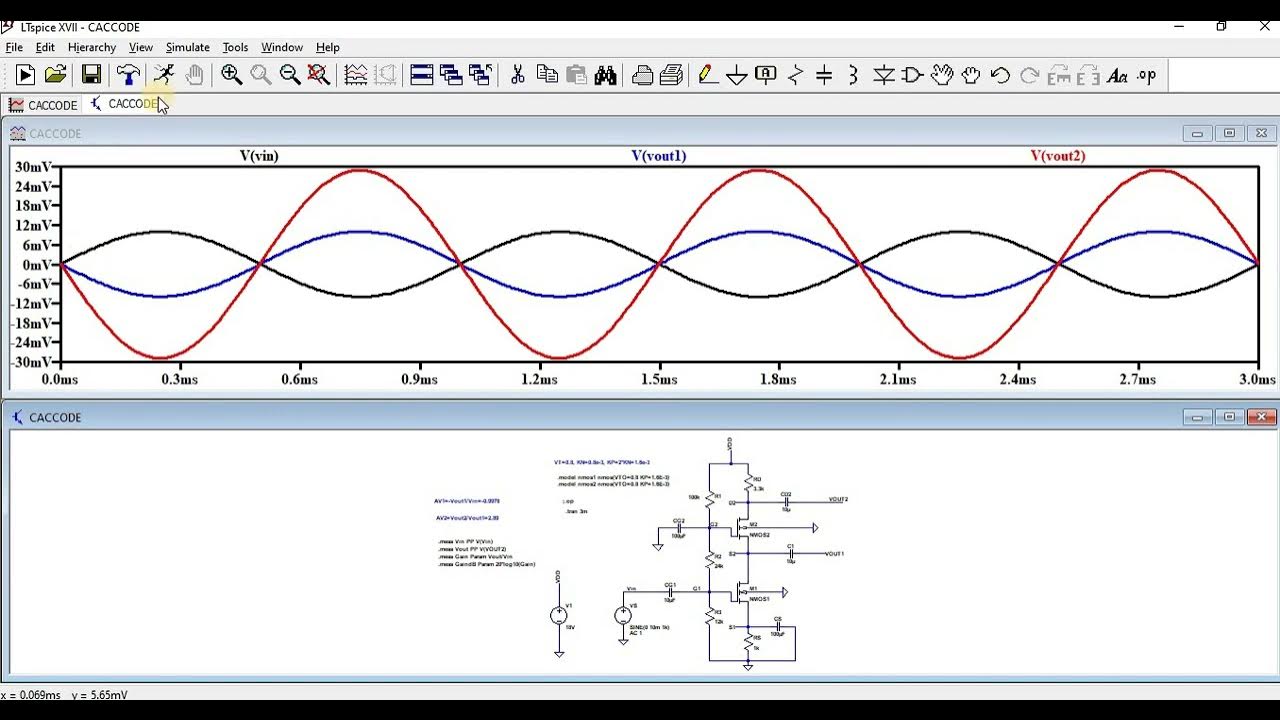Select the Move open-hand tool
1280x720 pixels.
(941, 75)
